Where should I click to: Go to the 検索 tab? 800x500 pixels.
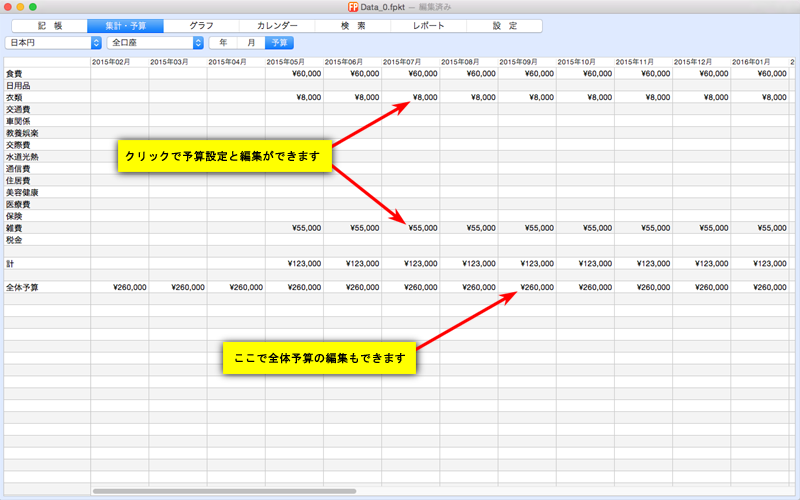[x=353, y=25]
